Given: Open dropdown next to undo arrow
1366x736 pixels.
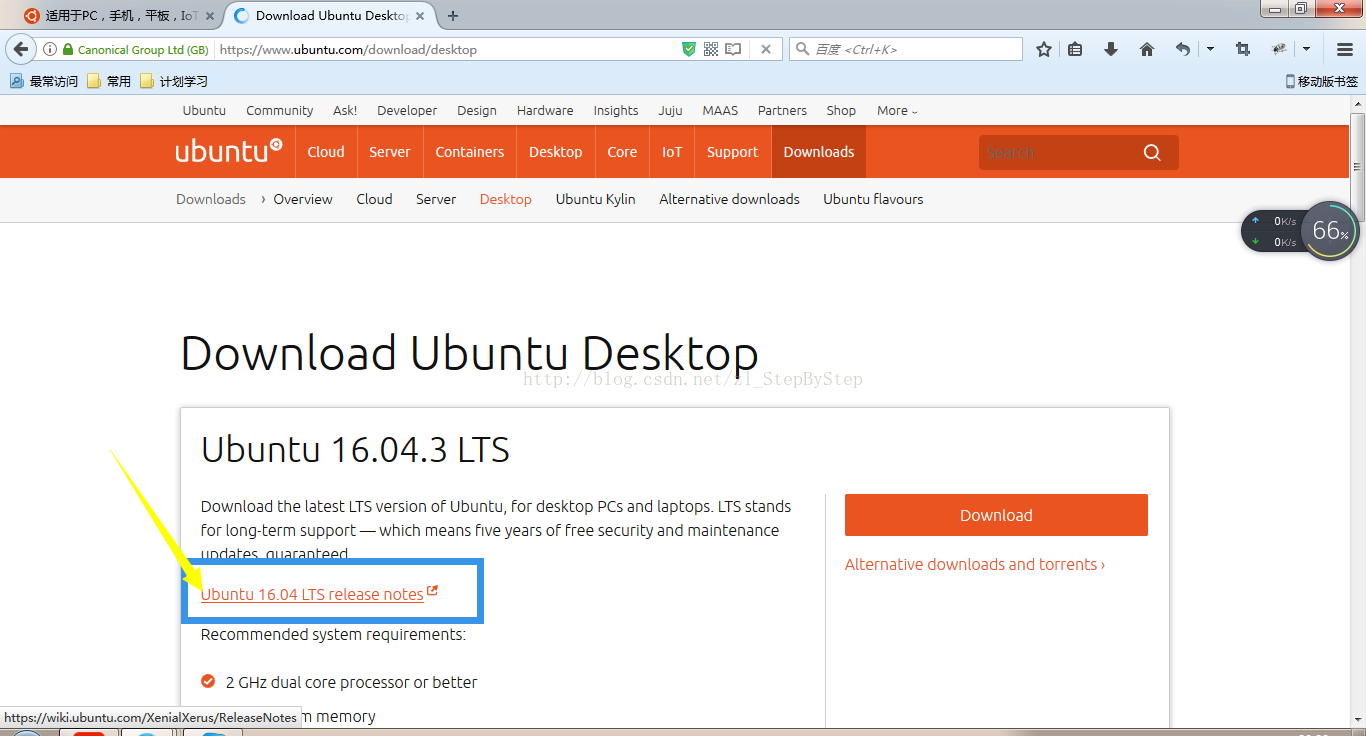Looking at the screenshot, I should pyautogui.click(x=1210, y=49).
